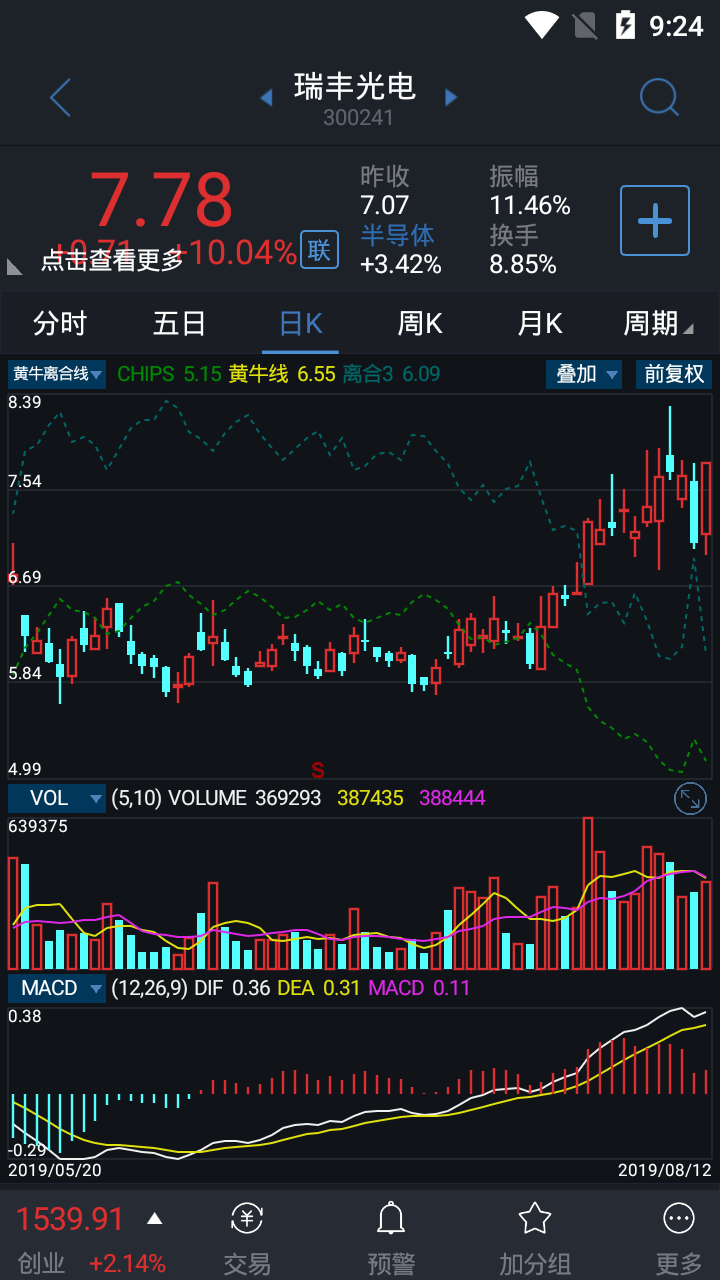Expand index bar with up triangle
Image resolution: width=720 pixels, height=1280 pixels.
[154, 1219]
